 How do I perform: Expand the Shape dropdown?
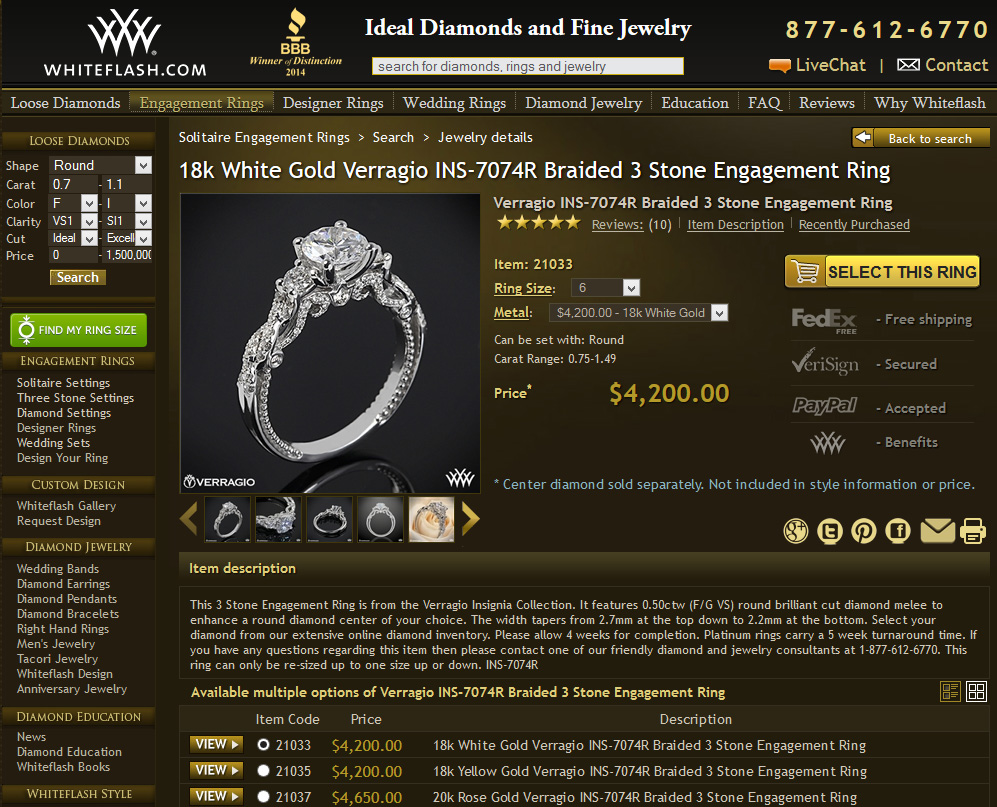pyautogui.click(x=100, y=165)
